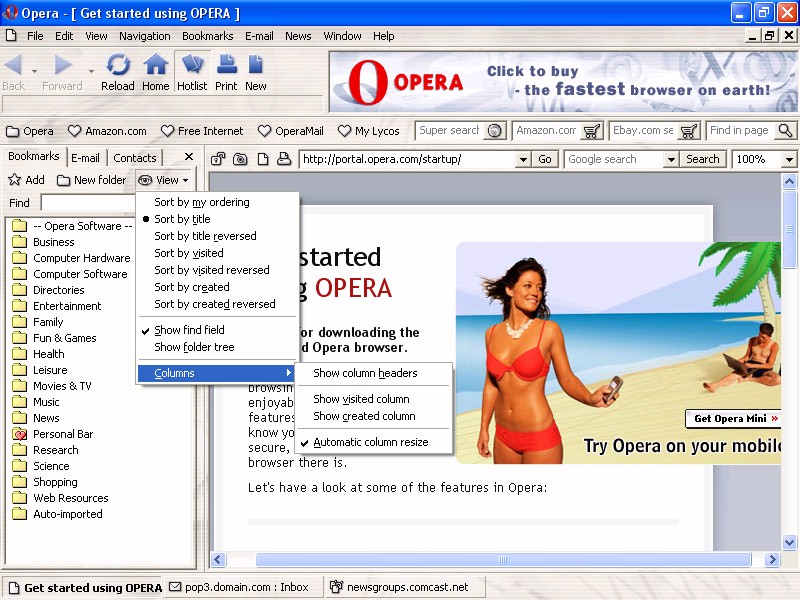Go to the Home page
The image size is (800, 600).
click(156, 72)
